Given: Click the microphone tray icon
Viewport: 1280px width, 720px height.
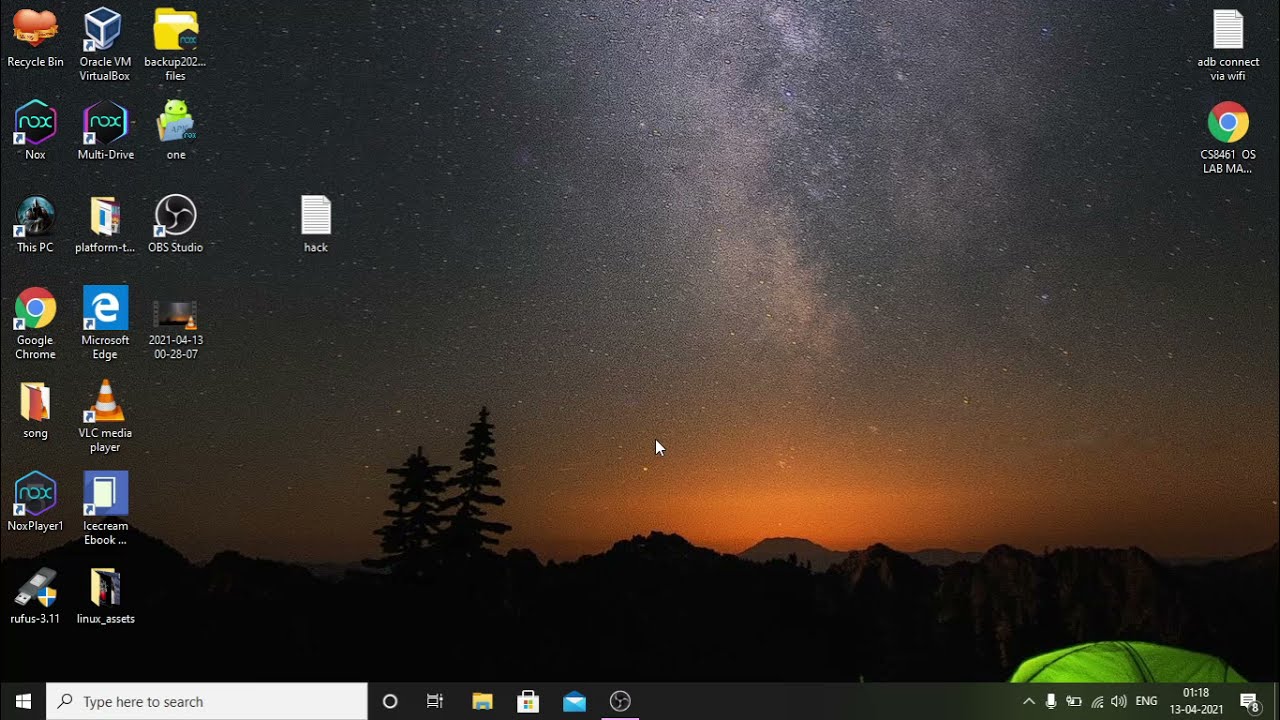Looking at the screenshot, I should coord(1051,701).
